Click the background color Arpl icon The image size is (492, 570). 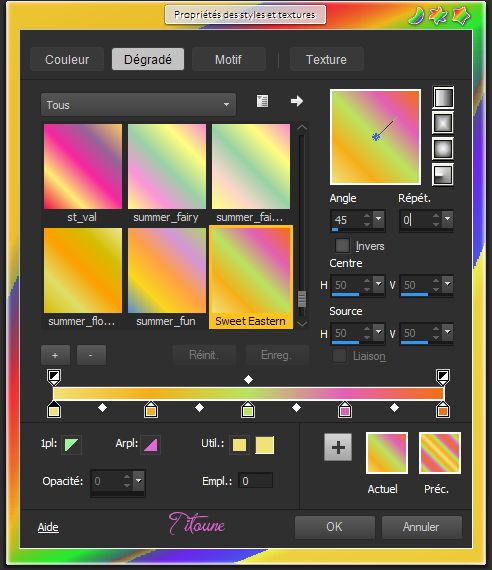[x=150, y=444]
